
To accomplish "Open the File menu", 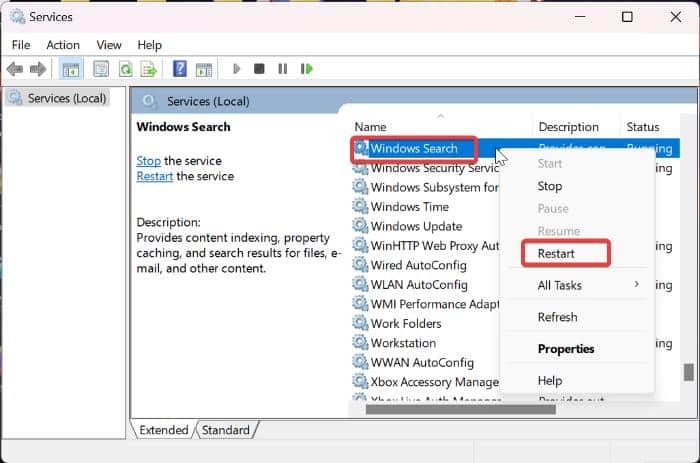I will tap(21, 45).
